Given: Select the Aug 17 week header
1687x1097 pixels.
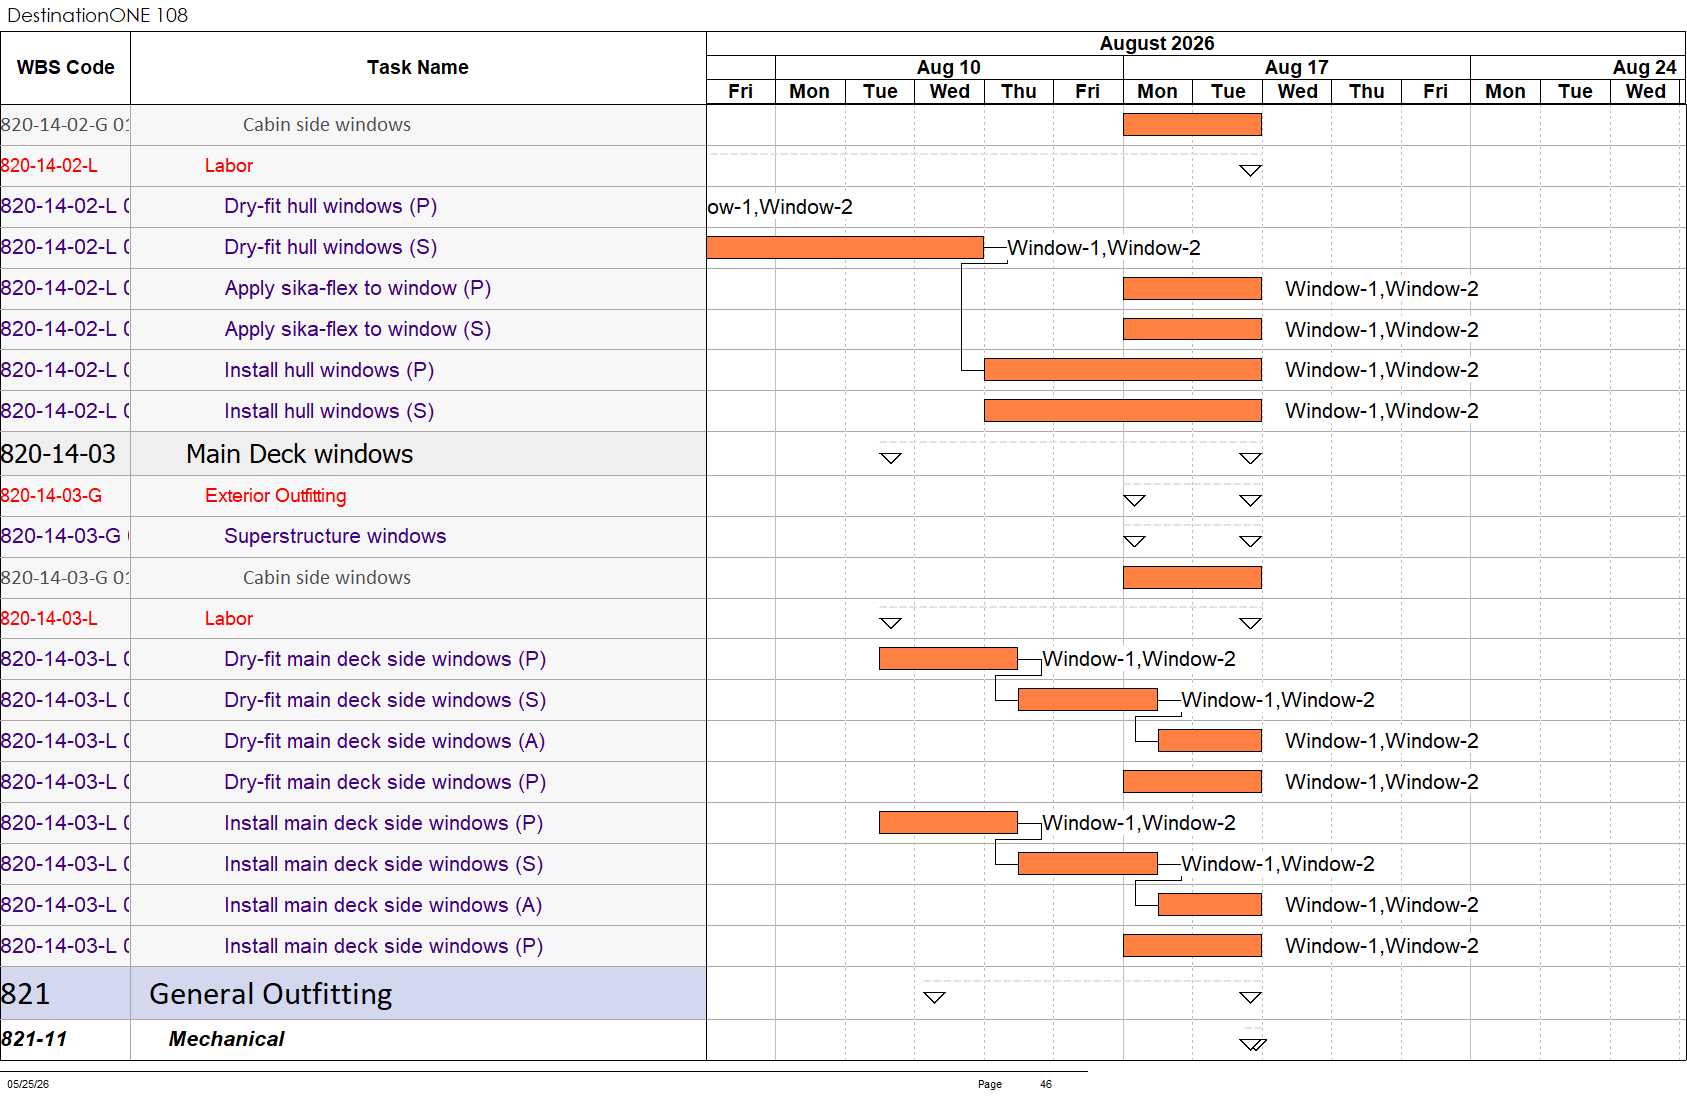Looking at the screenshot, I should [x=1296, y=67].
